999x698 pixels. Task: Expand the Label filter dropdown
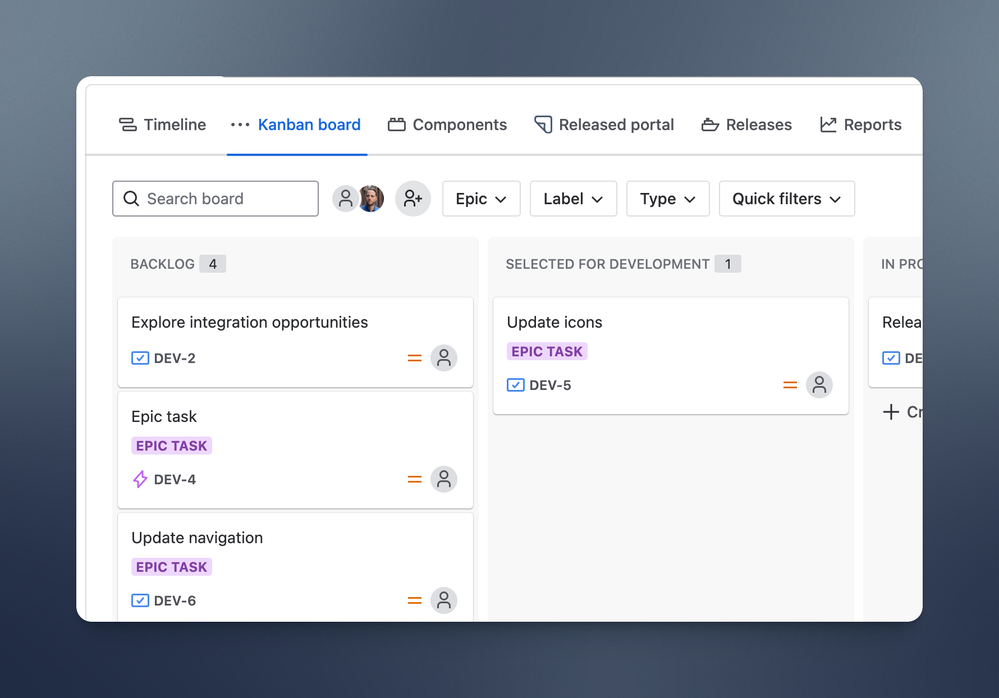(573, 199)
